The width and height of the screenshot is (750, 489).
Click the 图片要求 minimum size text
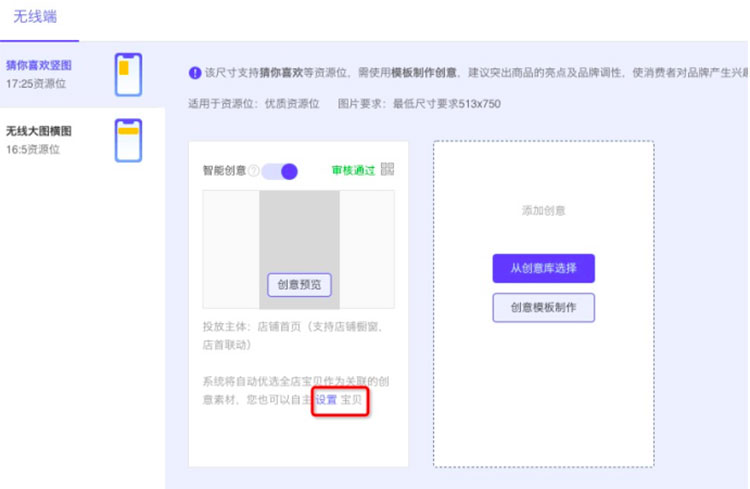(418, 104)
